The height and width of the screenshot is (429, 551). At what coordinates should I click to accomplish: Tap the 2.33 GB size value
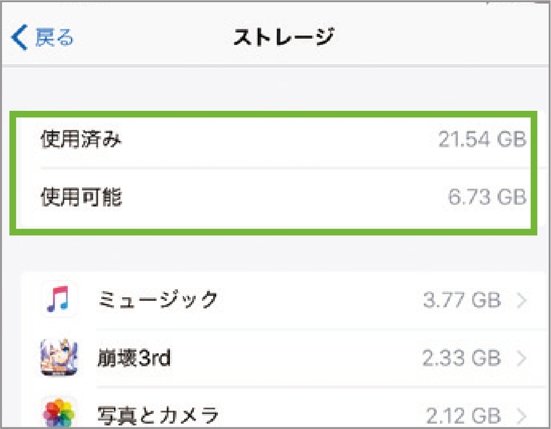coord(462,358)
